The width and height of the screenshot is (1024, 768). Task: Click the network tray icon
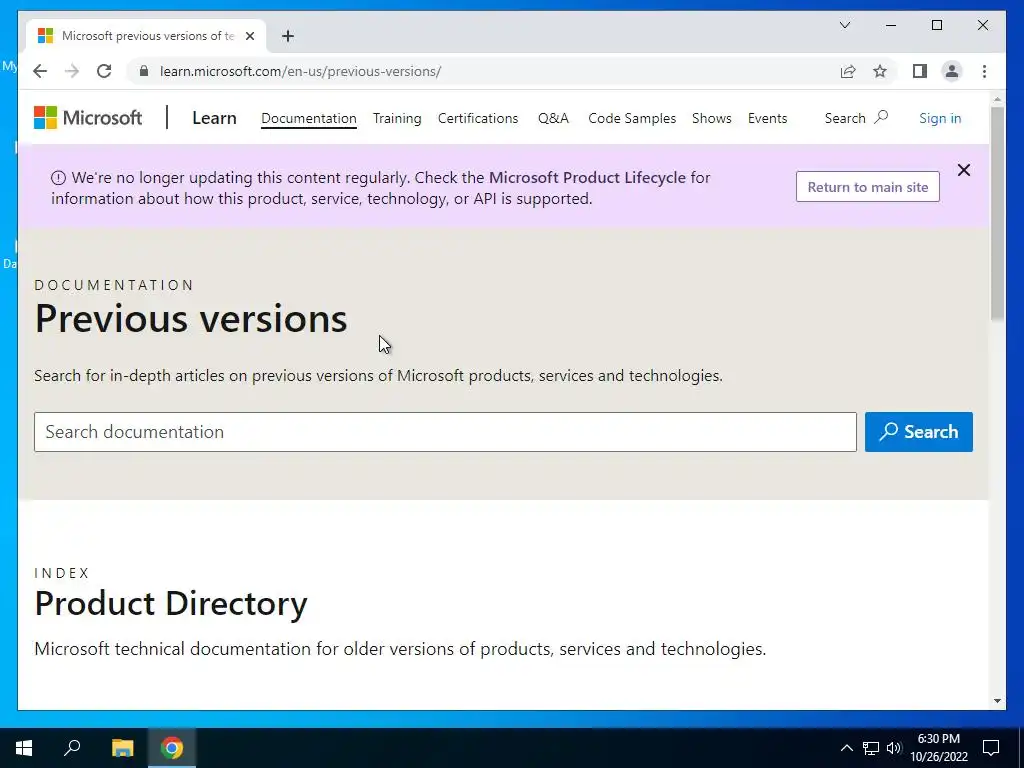[x=871, y=748]
